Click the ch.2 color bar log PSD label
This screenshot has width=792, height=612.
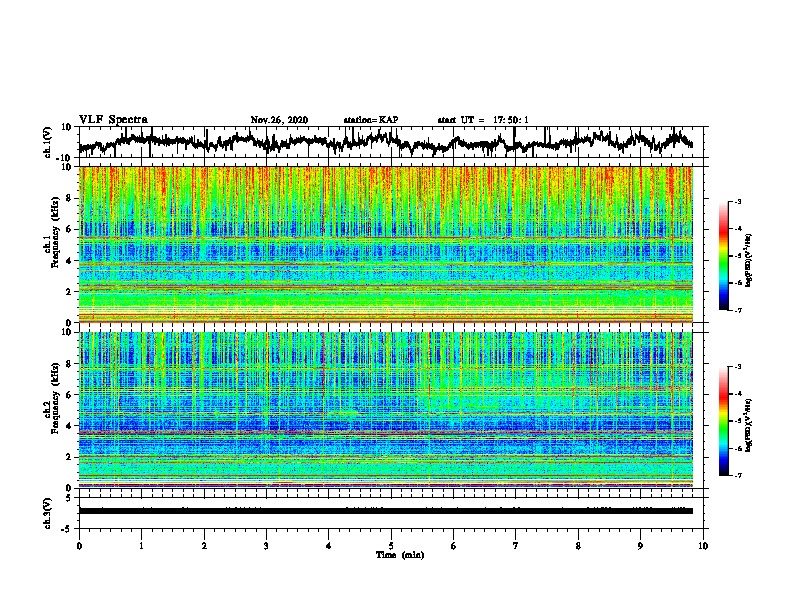click(749, 425)
